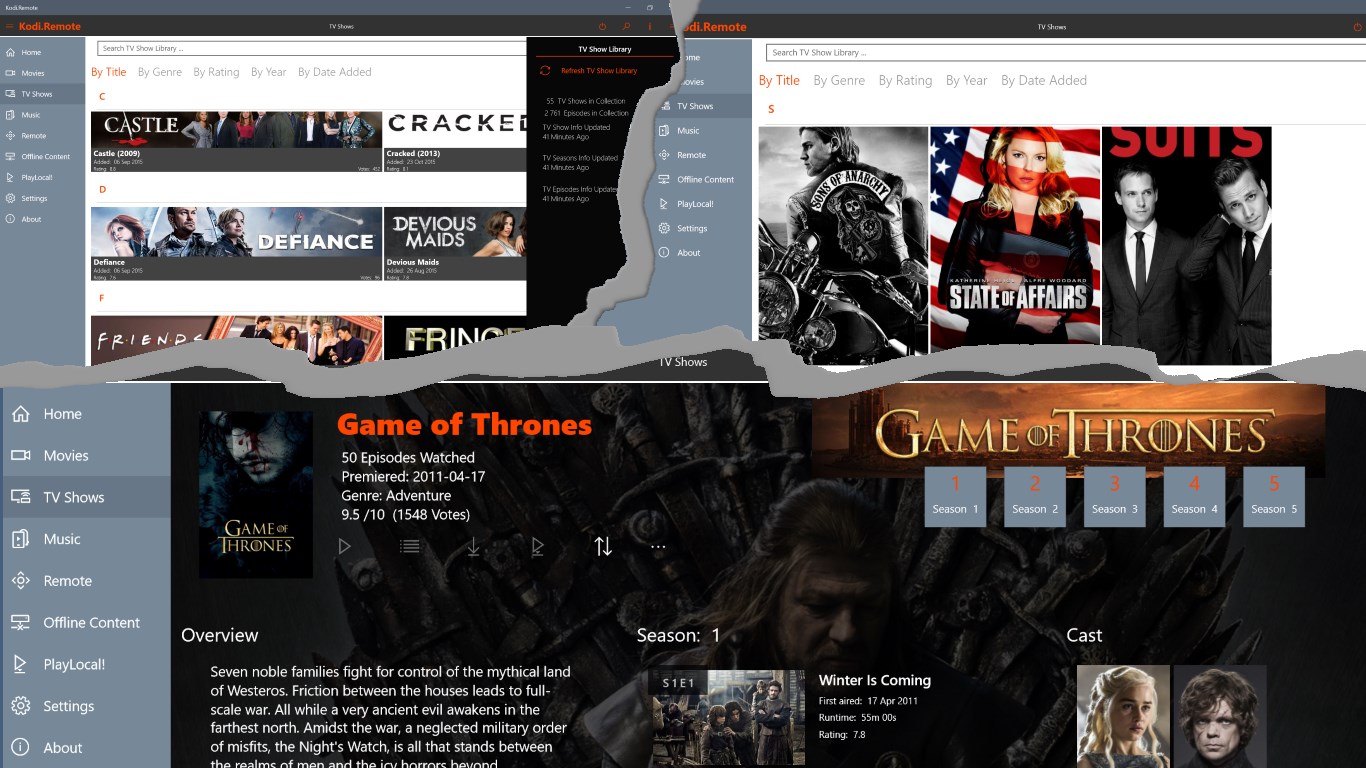Viewport: 1366px width, 768px height.
Task: Open Home in banner-list window sidebar
Action: click(x=43, y=52)
